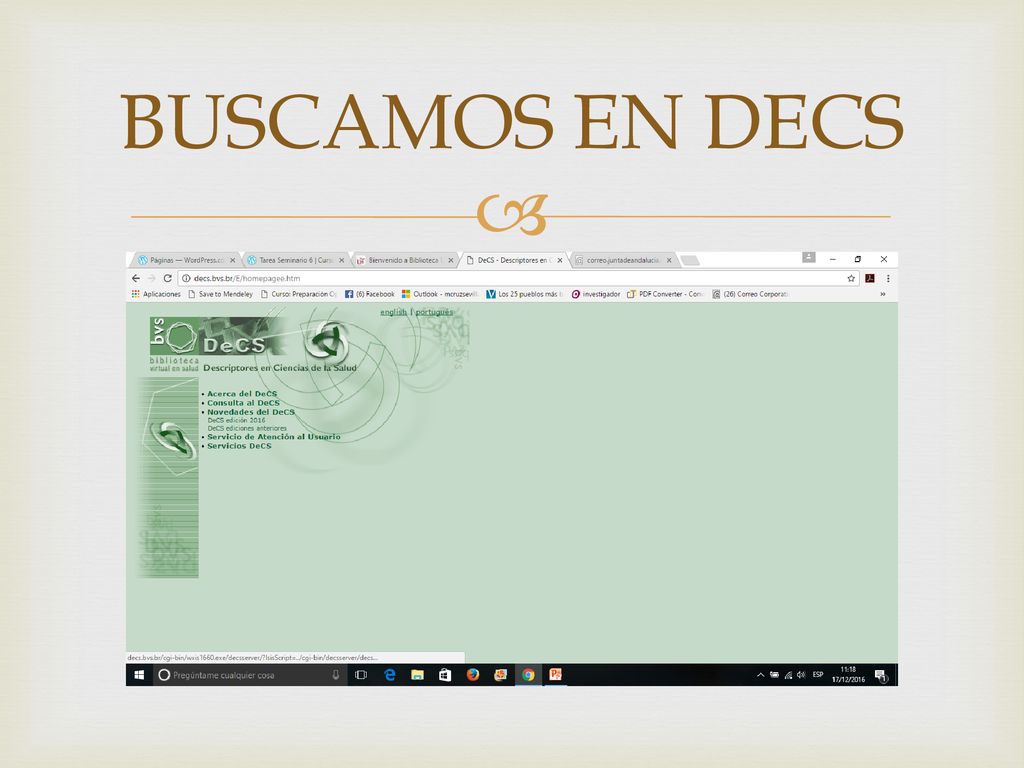
Task: Click the Adobe PDF extension icon
Action: pyautogui.click(x=870, y=278)
